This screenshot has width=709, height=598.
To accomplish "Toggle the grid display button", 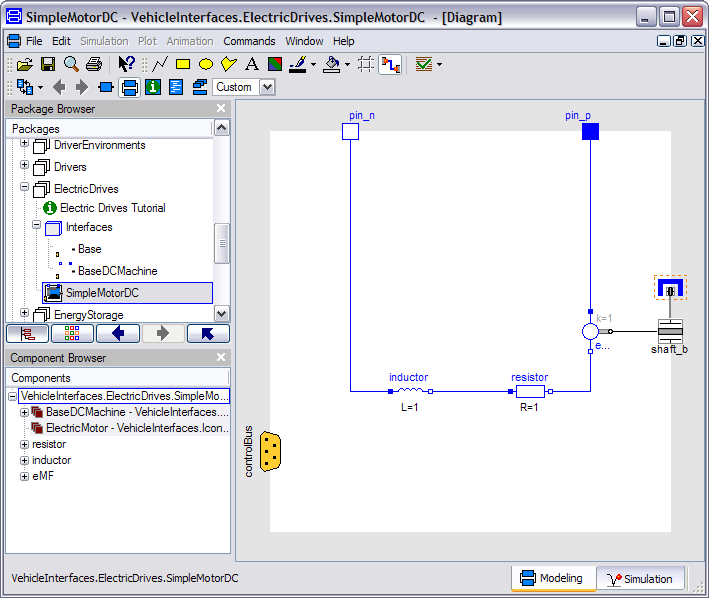I will pos(366,64).
